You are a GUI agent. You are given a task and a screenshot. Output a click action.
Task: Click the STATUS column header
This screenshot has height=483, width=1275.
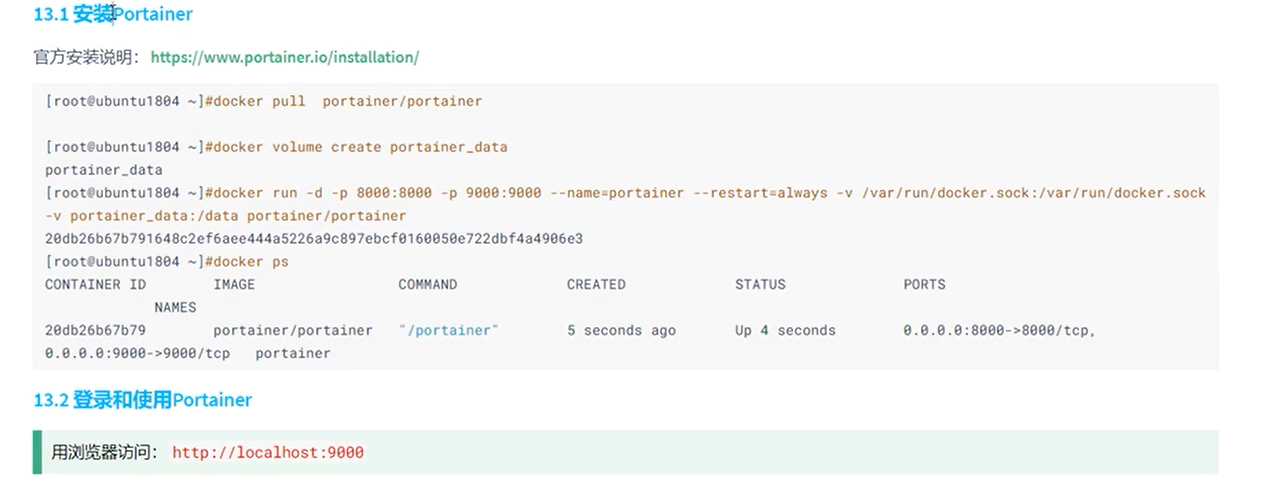[x=760, y=284]
